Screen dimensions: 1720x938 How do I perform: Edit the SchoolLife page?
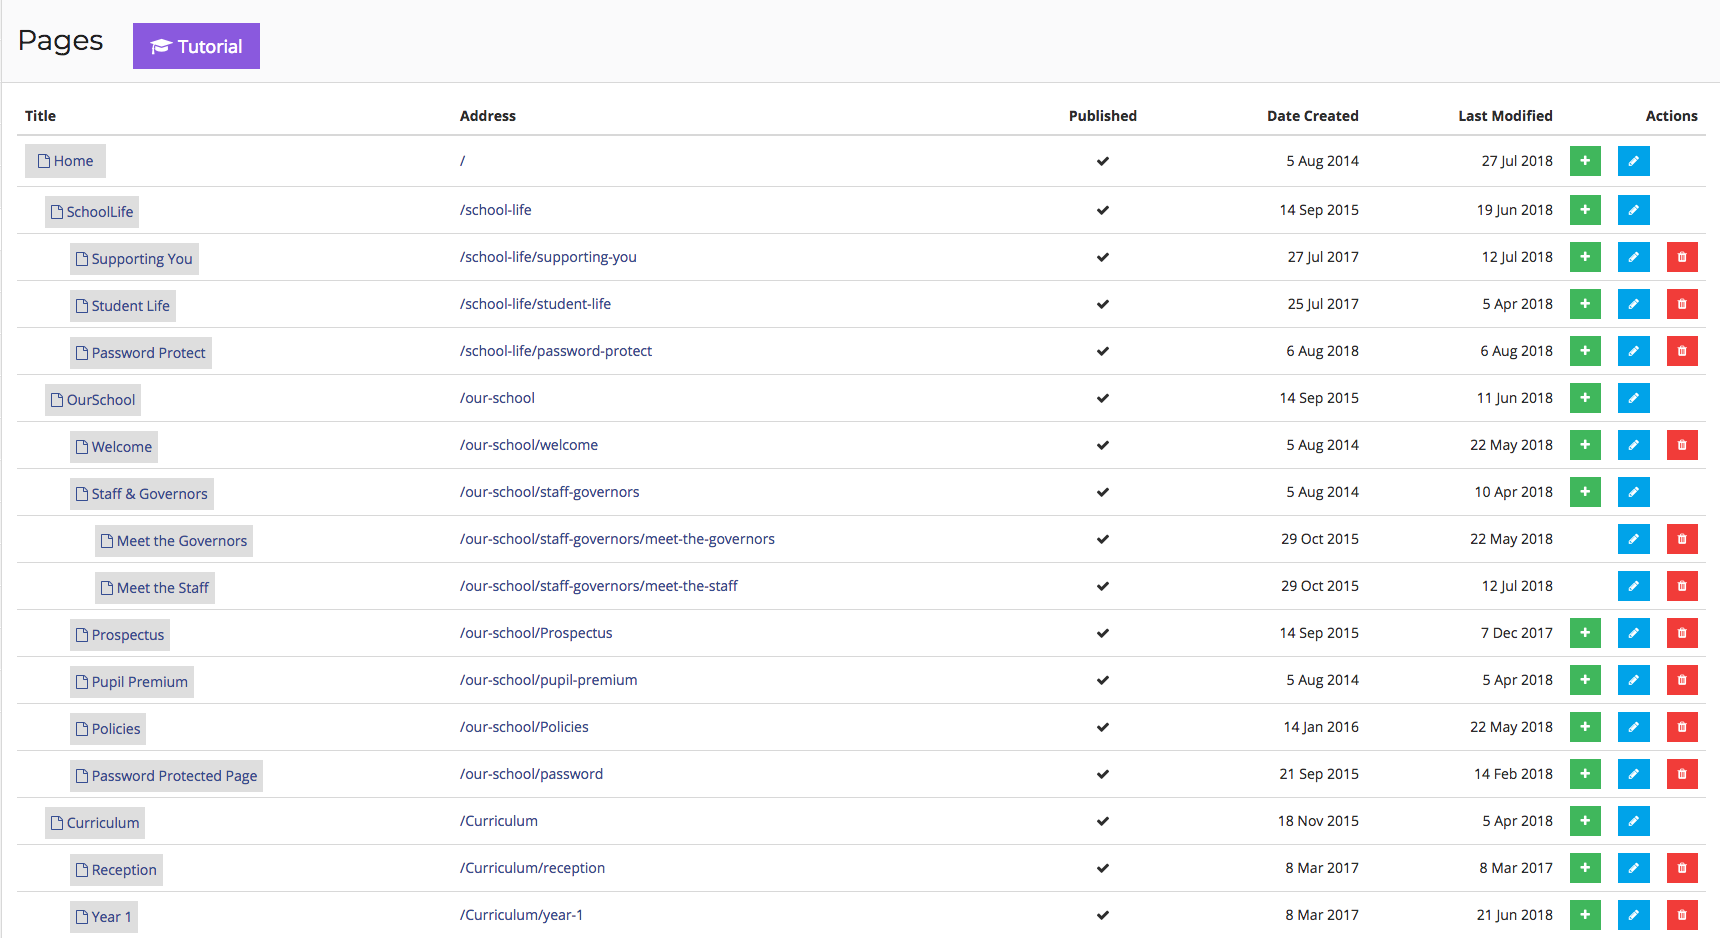click(1633, 210)
